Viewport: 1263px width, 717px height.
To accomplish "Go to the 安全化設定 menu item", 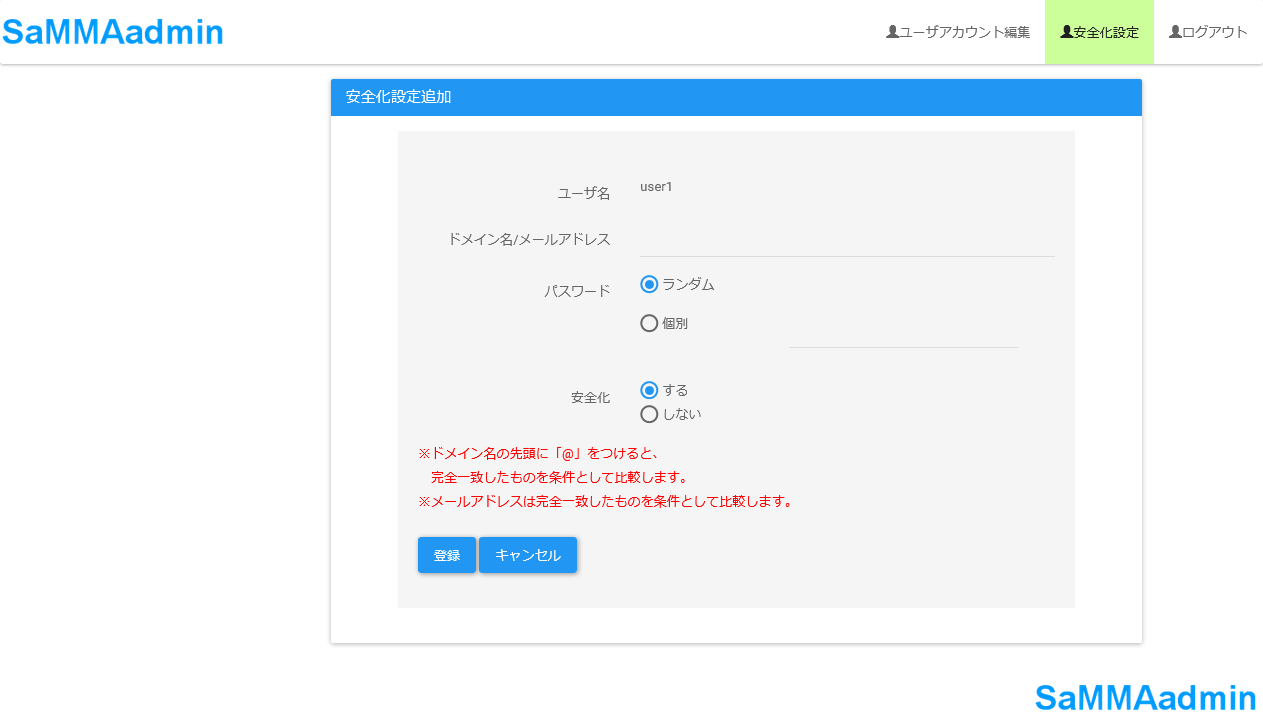I will pos(1099,32).
